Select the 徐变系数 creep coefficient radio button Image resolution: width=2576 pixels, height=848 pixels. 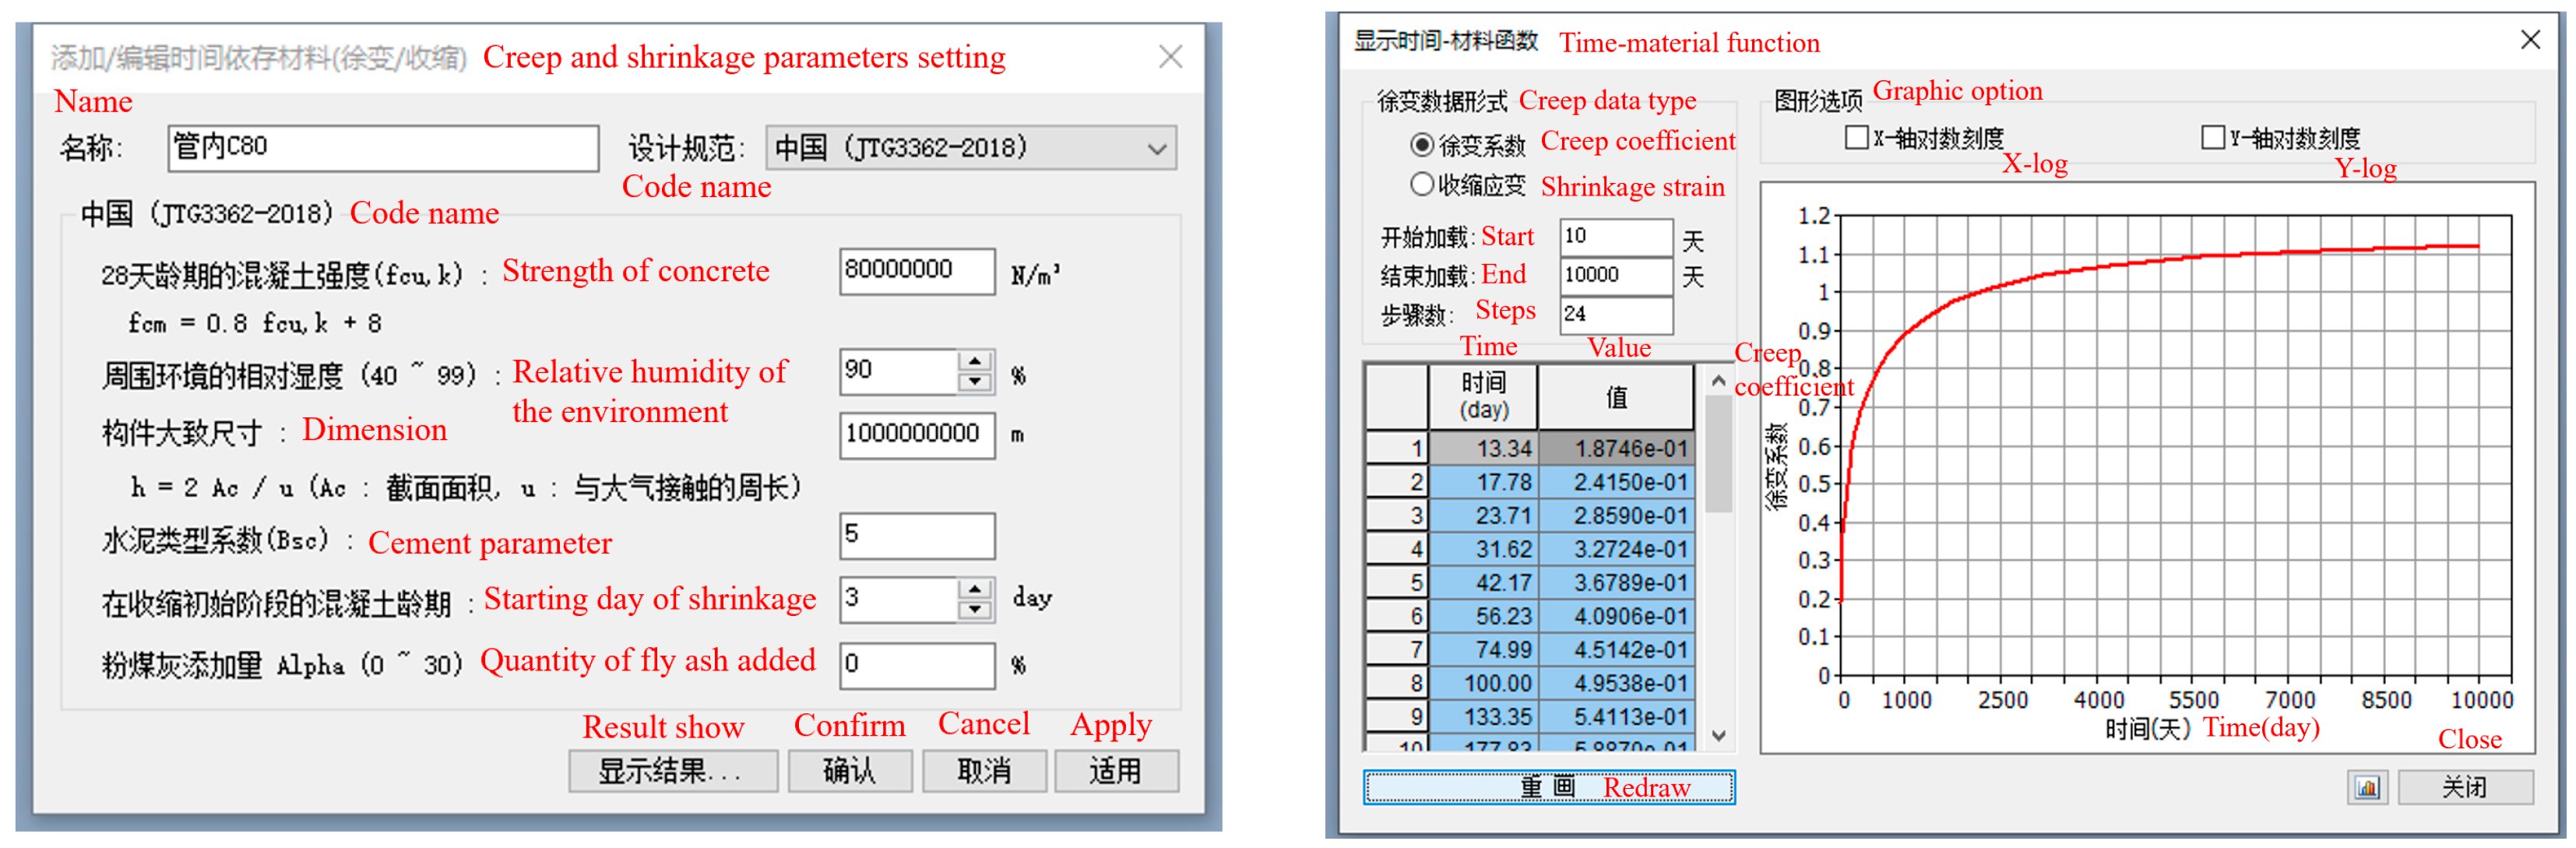pyautogui.click(x=1421, y=145)
